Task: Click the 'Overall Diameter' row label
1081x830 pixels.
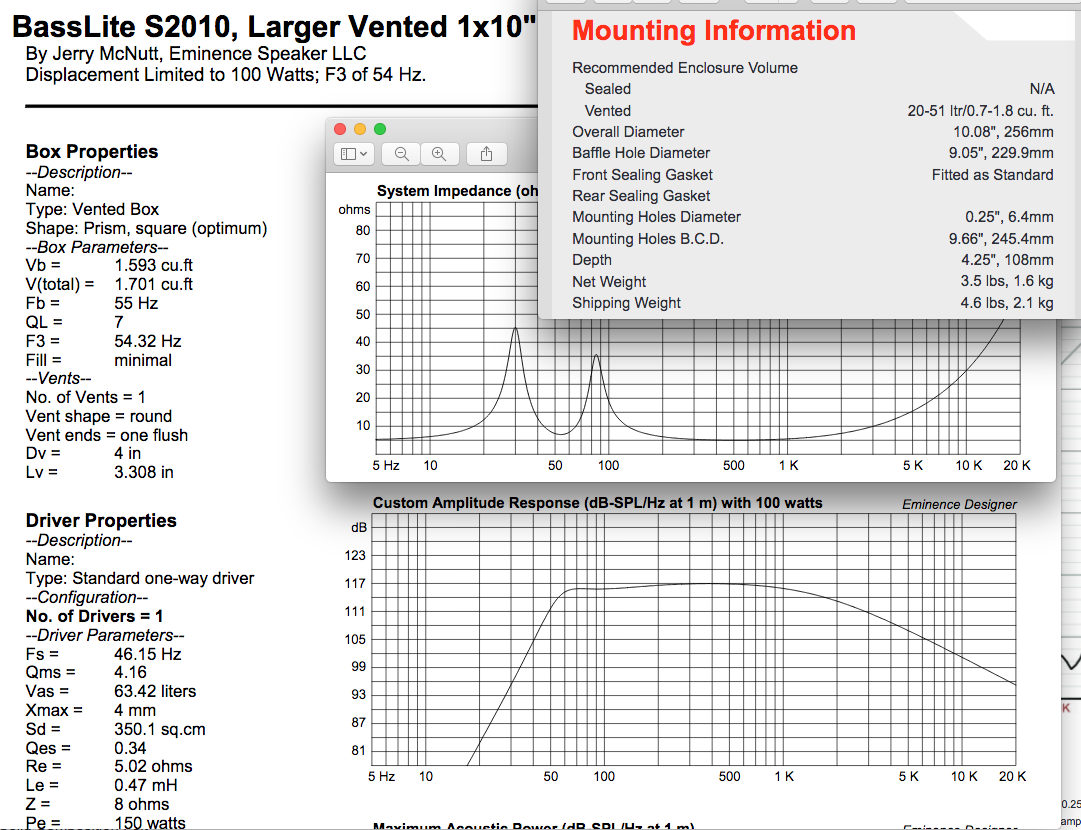Action: (628, 132)
